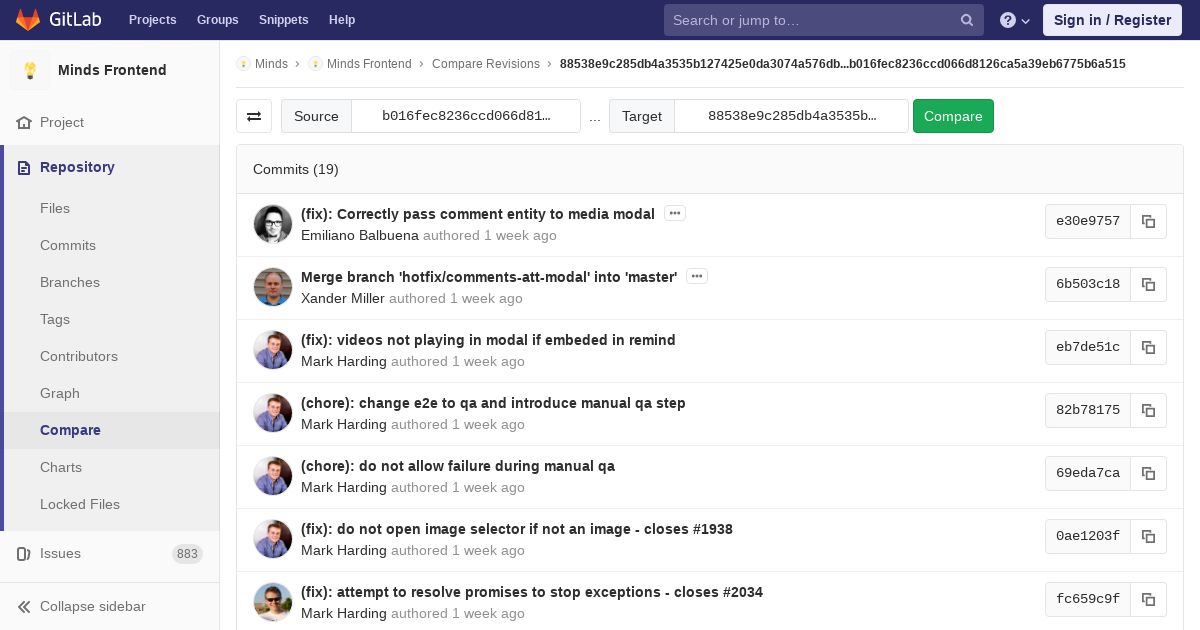The width and height of the screenshot is (1200, 630).
Task: Open Help in top navigation
Action: [342, 20]
